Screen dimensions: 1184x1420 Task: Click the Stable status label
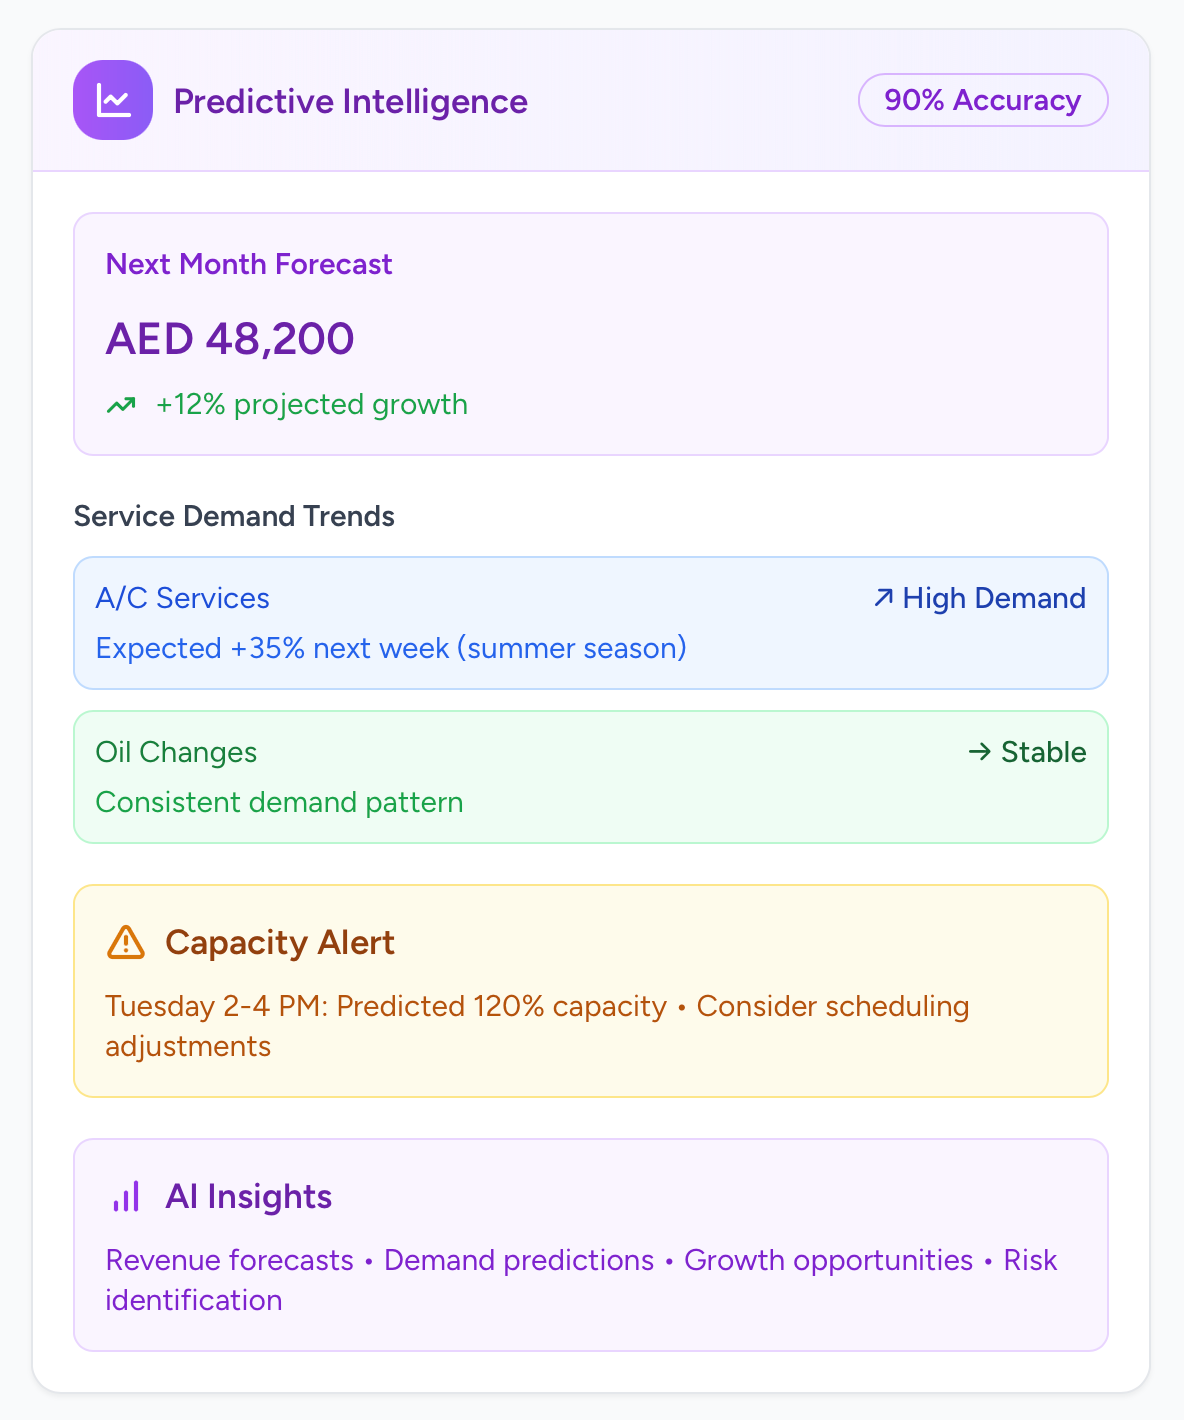coord(1044,752)
